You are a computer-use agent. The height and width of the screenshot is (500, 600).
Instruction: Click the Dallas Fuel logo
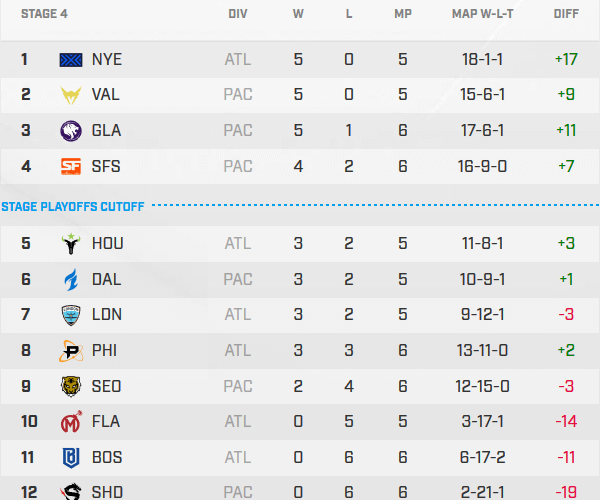pos(72,279)
